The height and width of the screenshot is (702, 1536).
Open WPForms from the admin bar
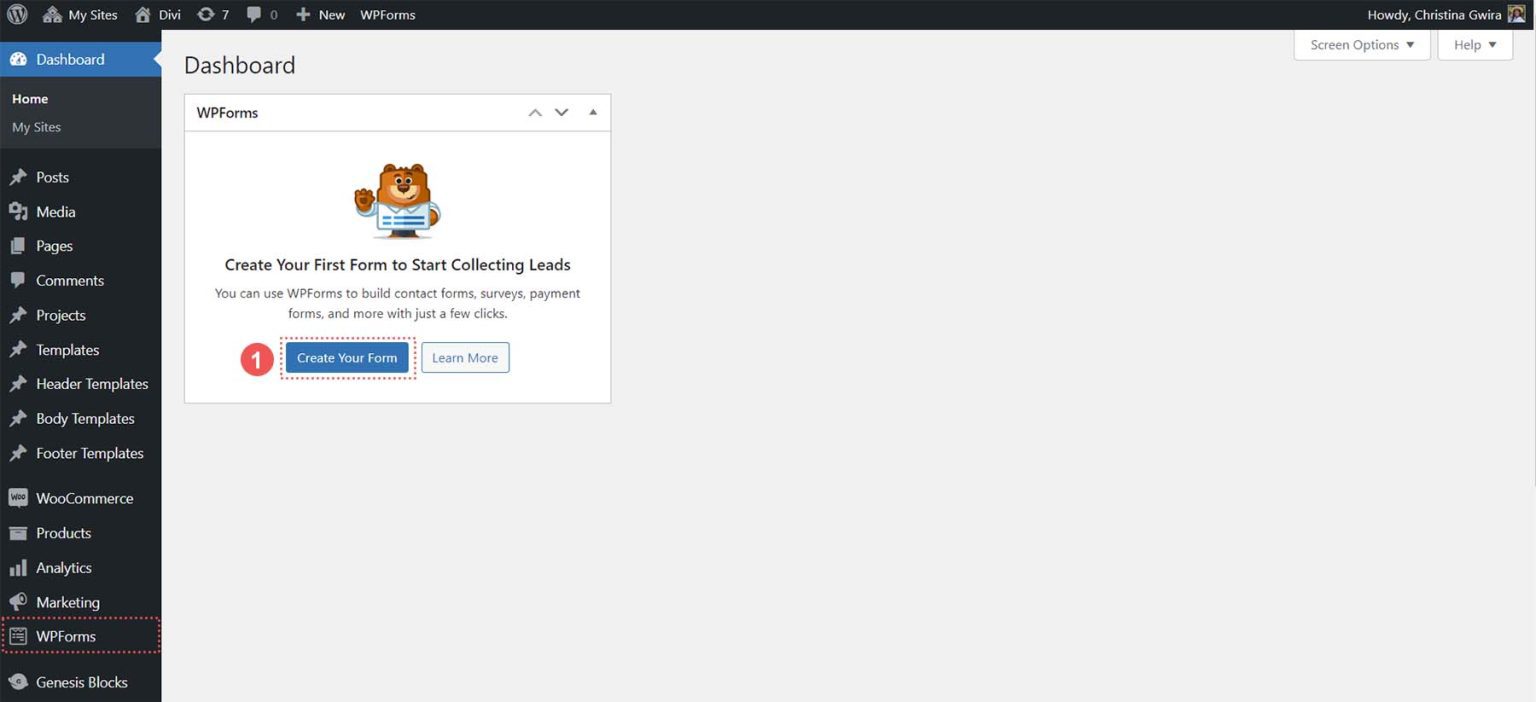pos(387,14)
